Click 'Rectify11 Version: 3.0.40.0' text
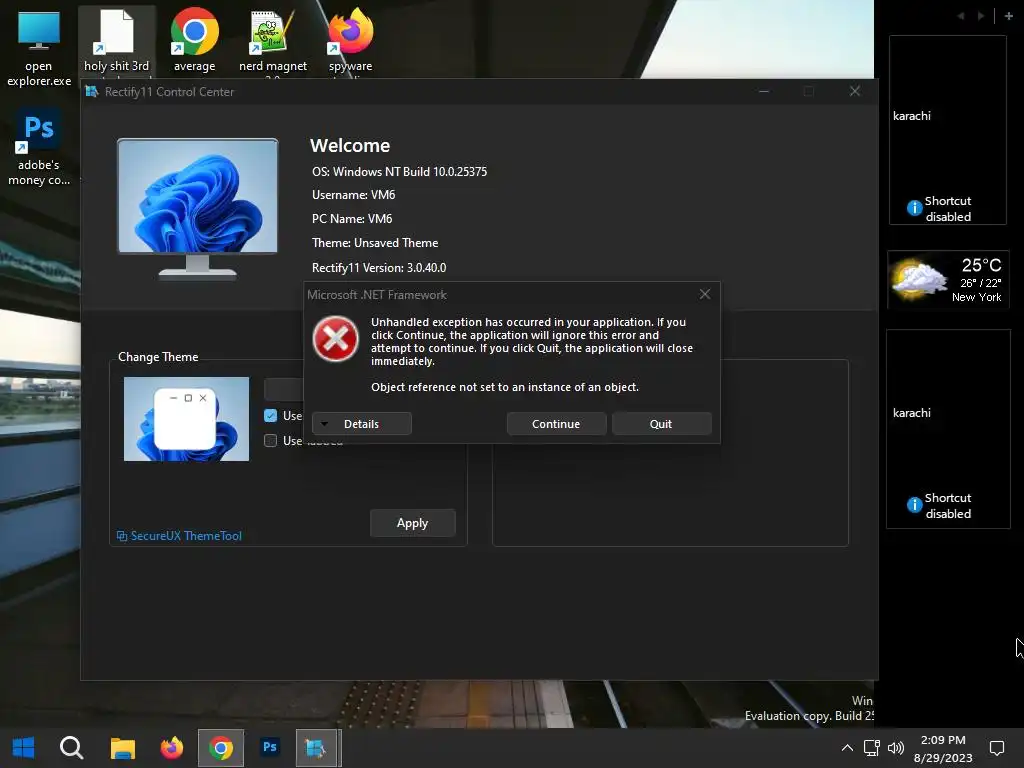1024x768 pixels. pyautogui.click(x=379, y=268)
